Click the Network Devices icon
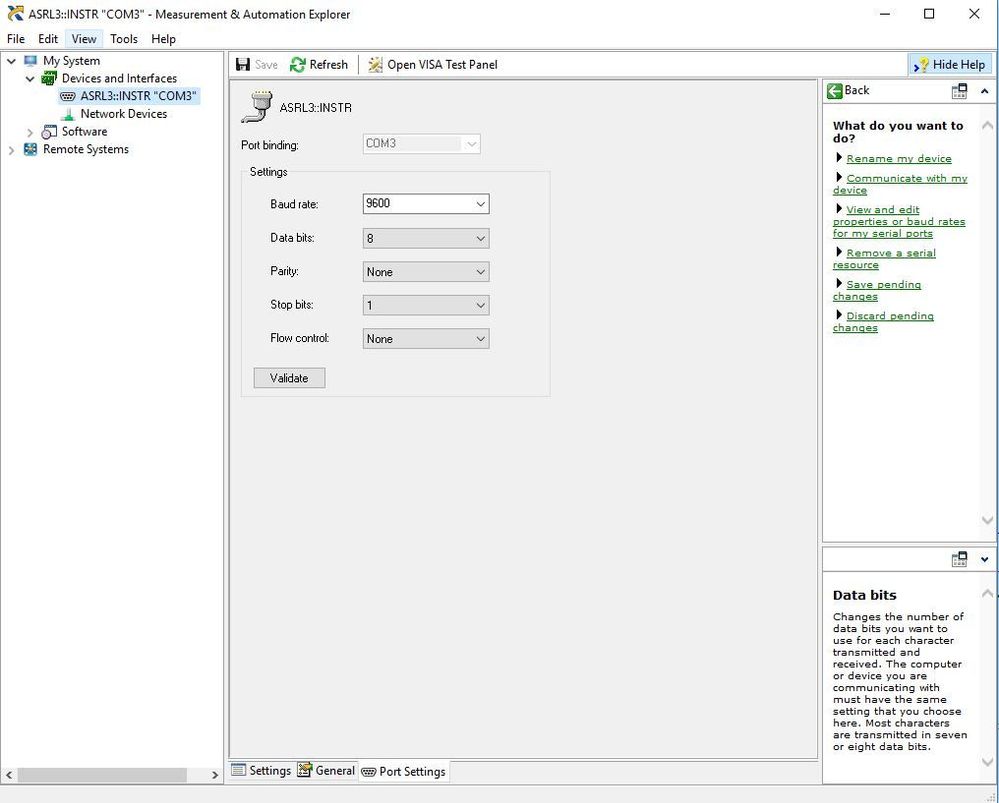The image size is (999, 803). [x=68, y=114]
